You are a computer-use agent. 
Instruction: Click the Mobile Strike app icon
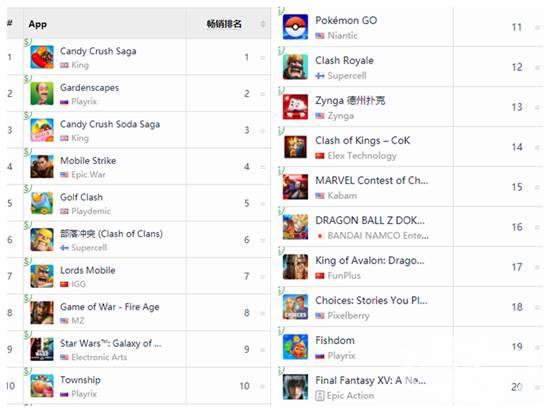pyautogui.click(x=42, y=166)
